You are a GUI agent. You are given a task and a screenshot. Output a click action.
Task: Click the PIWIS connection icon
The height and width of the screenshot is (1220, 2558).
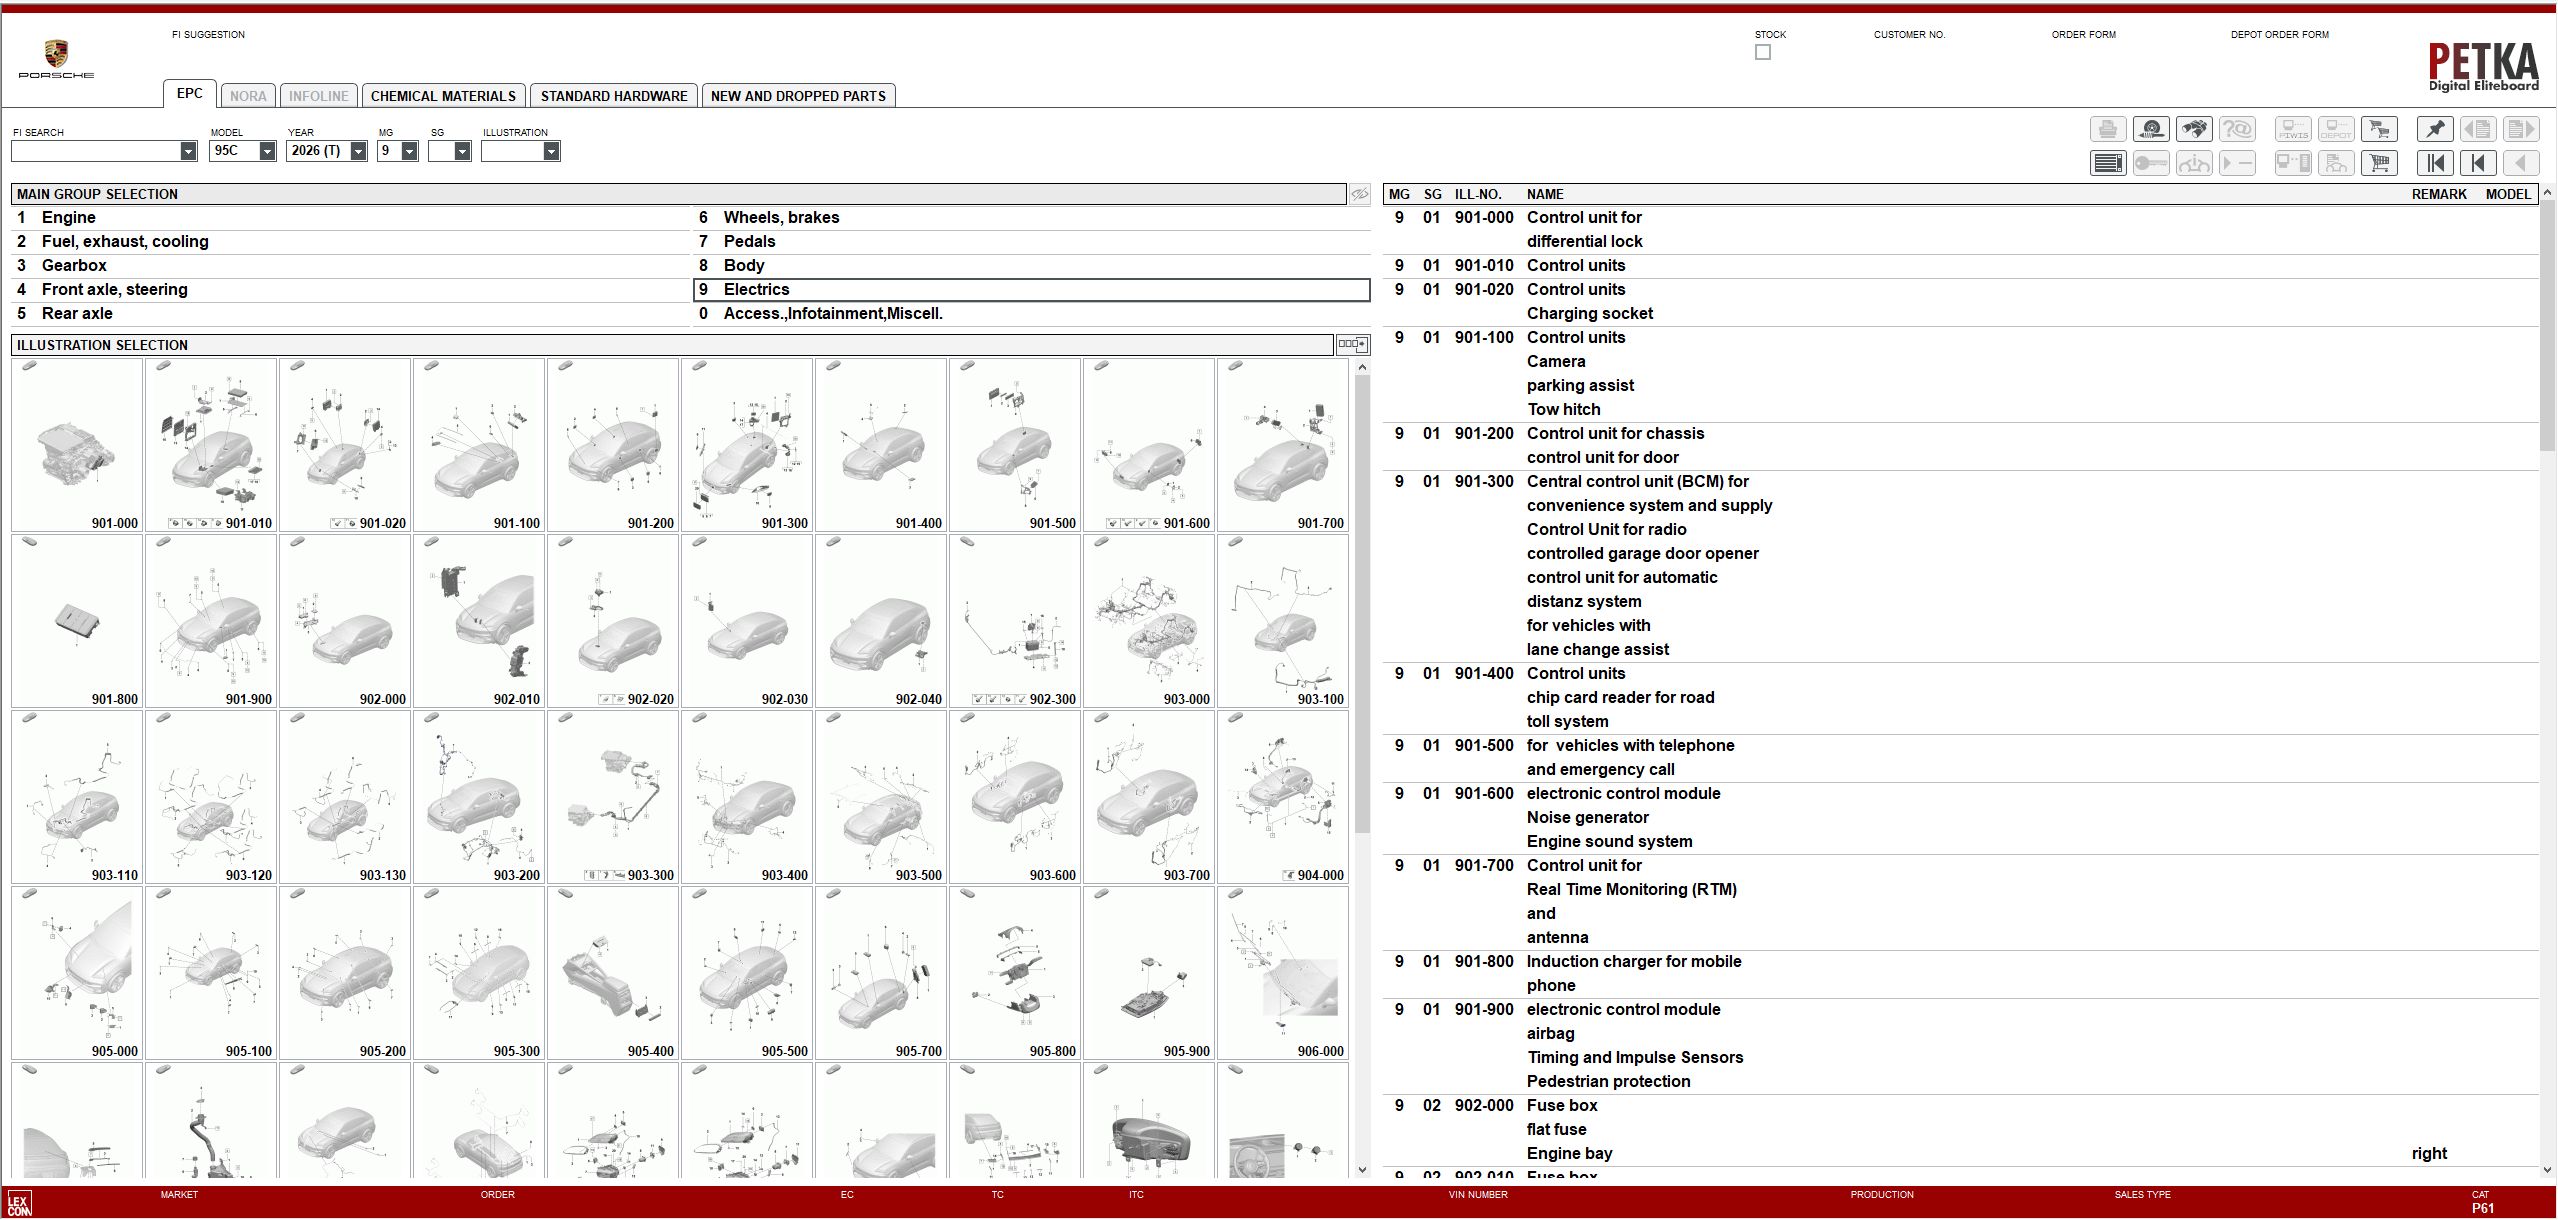click(x=2294, y=129)
